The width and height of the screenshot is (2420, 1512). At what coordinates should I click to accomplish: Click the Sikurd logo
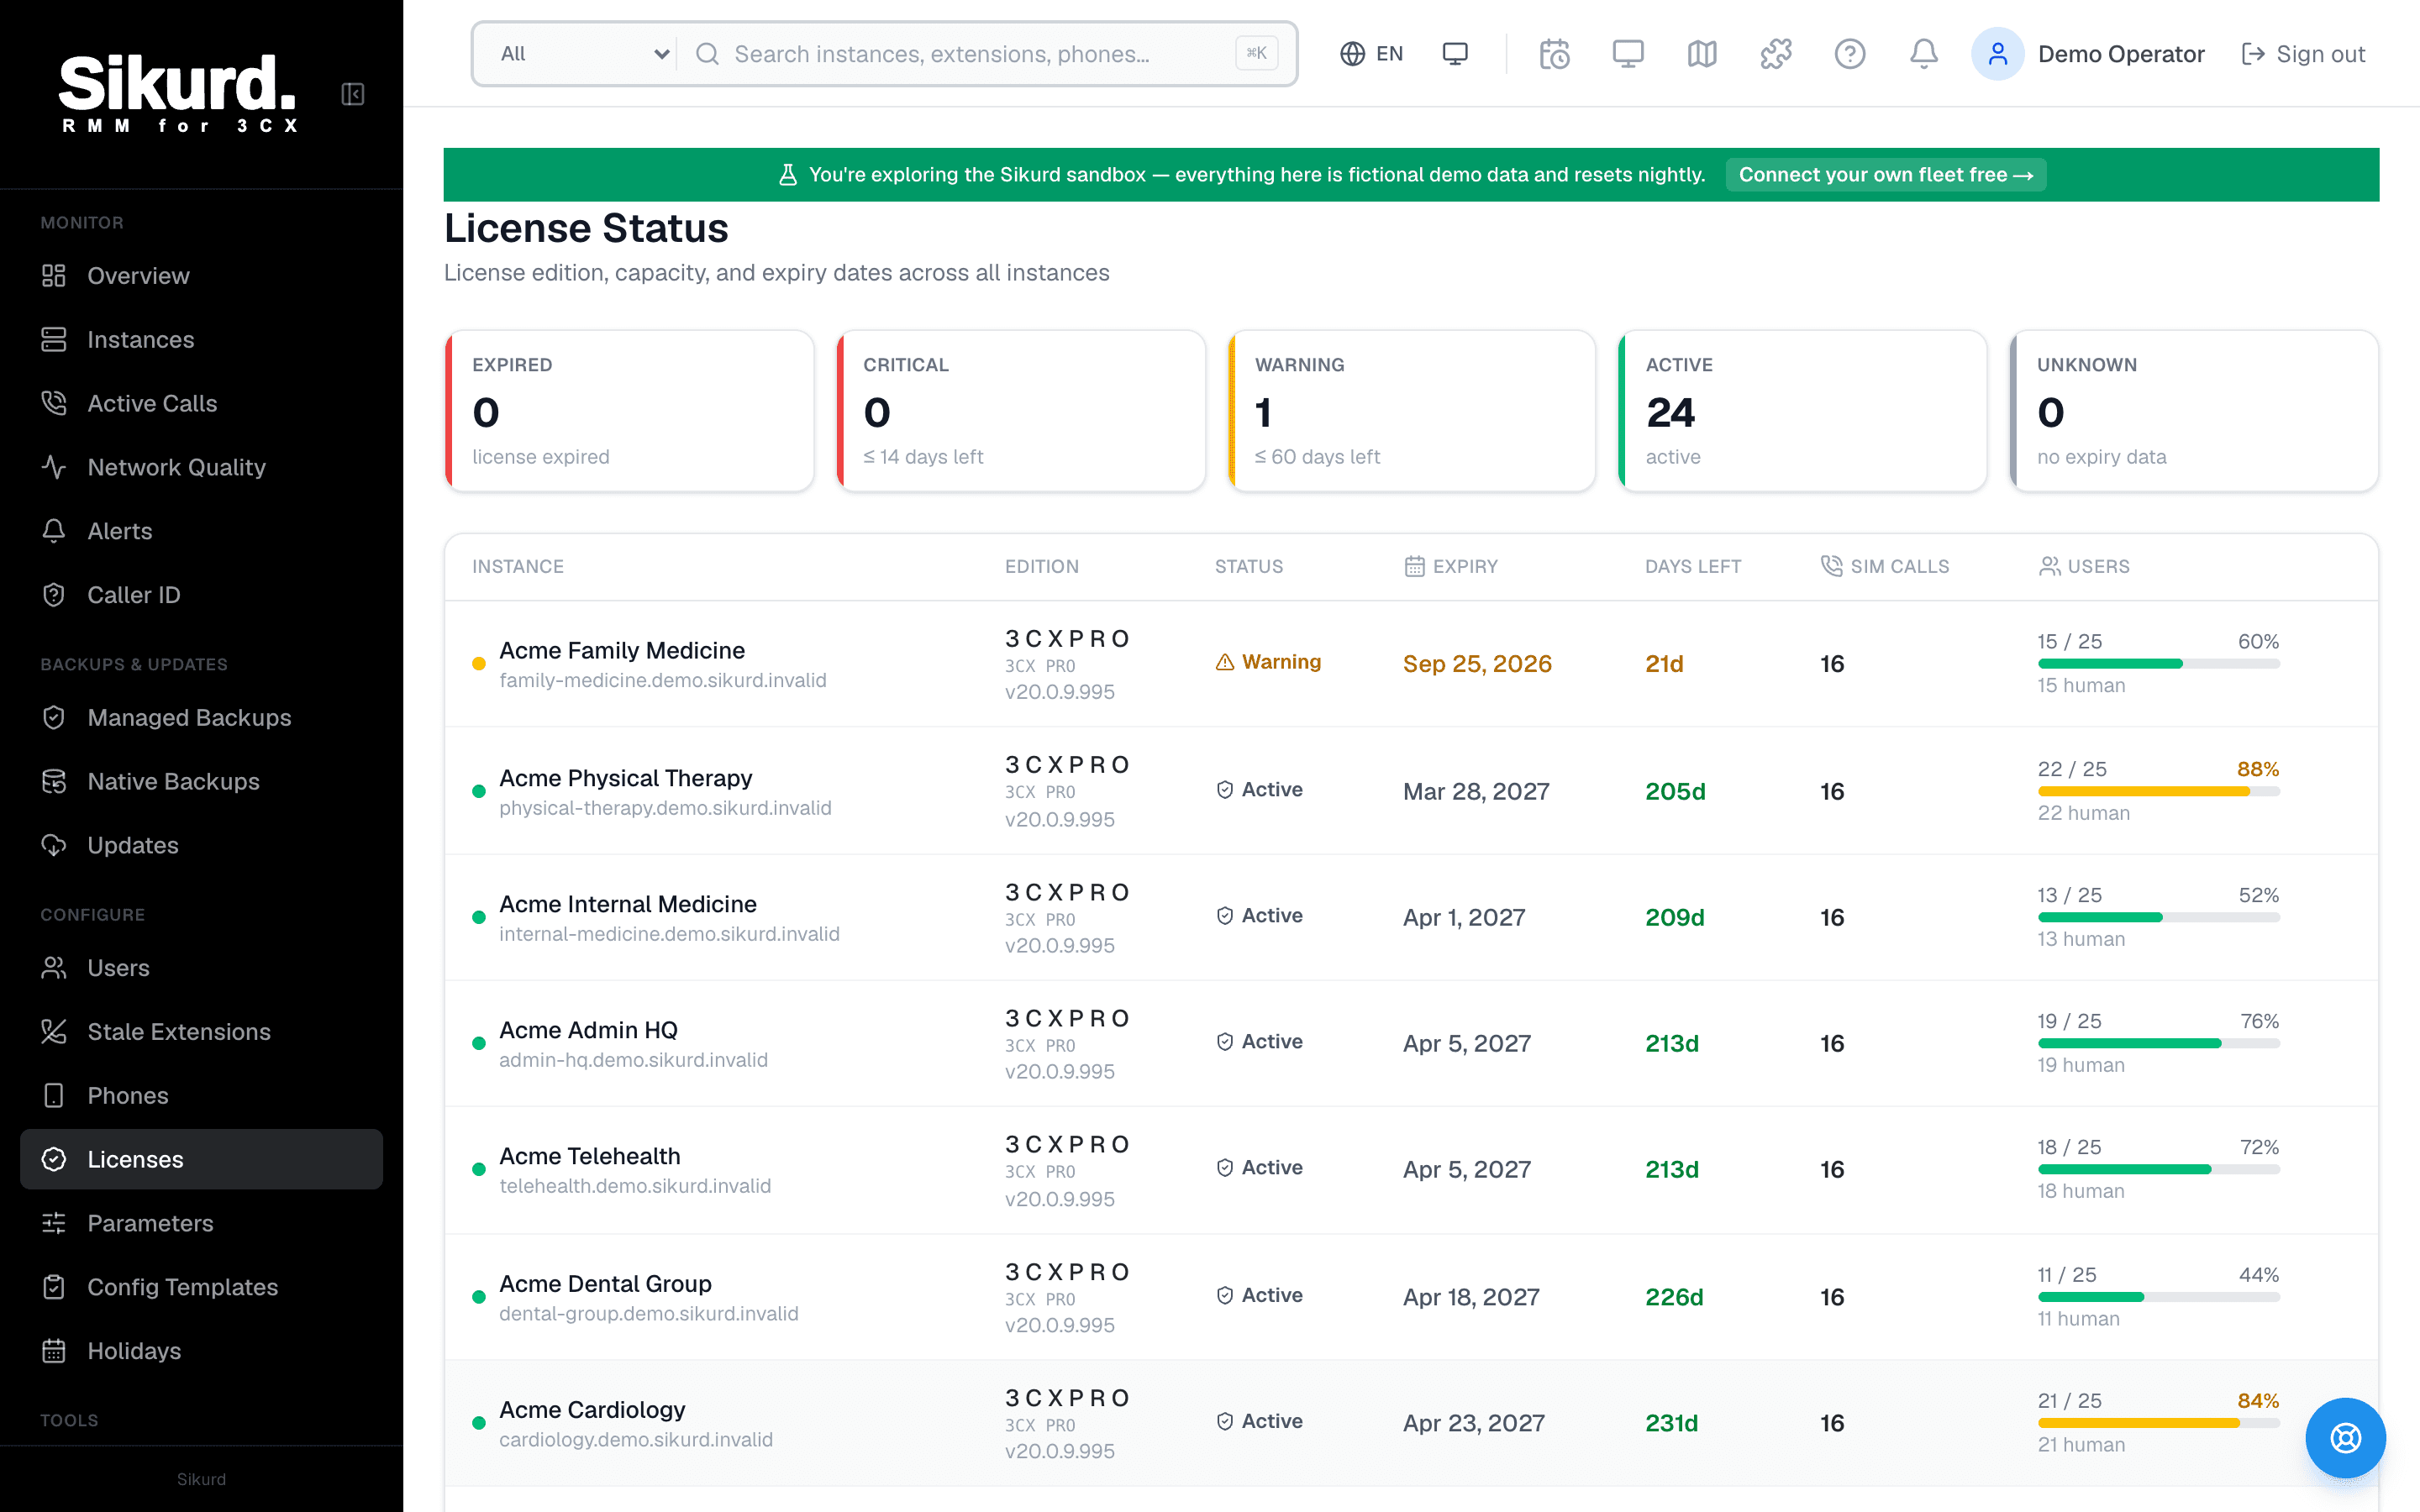pyautogui.click(x=178, y=93)
